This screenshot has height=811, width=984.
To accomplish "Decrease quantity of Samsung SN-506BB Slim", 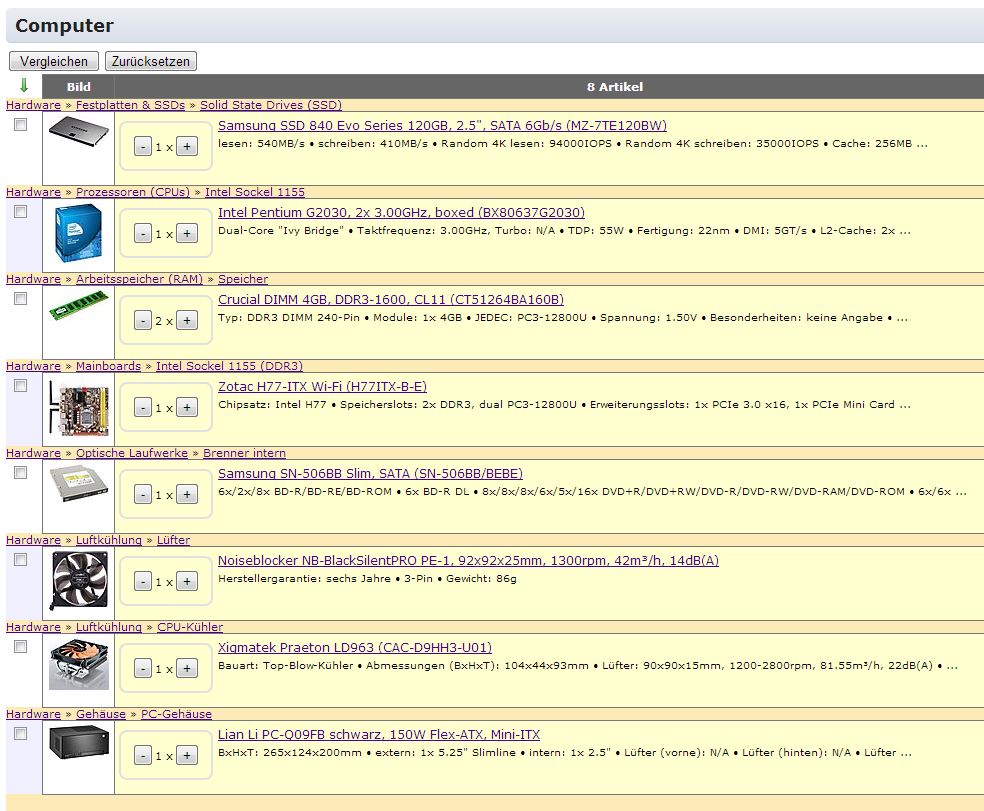I will point(143,495).
